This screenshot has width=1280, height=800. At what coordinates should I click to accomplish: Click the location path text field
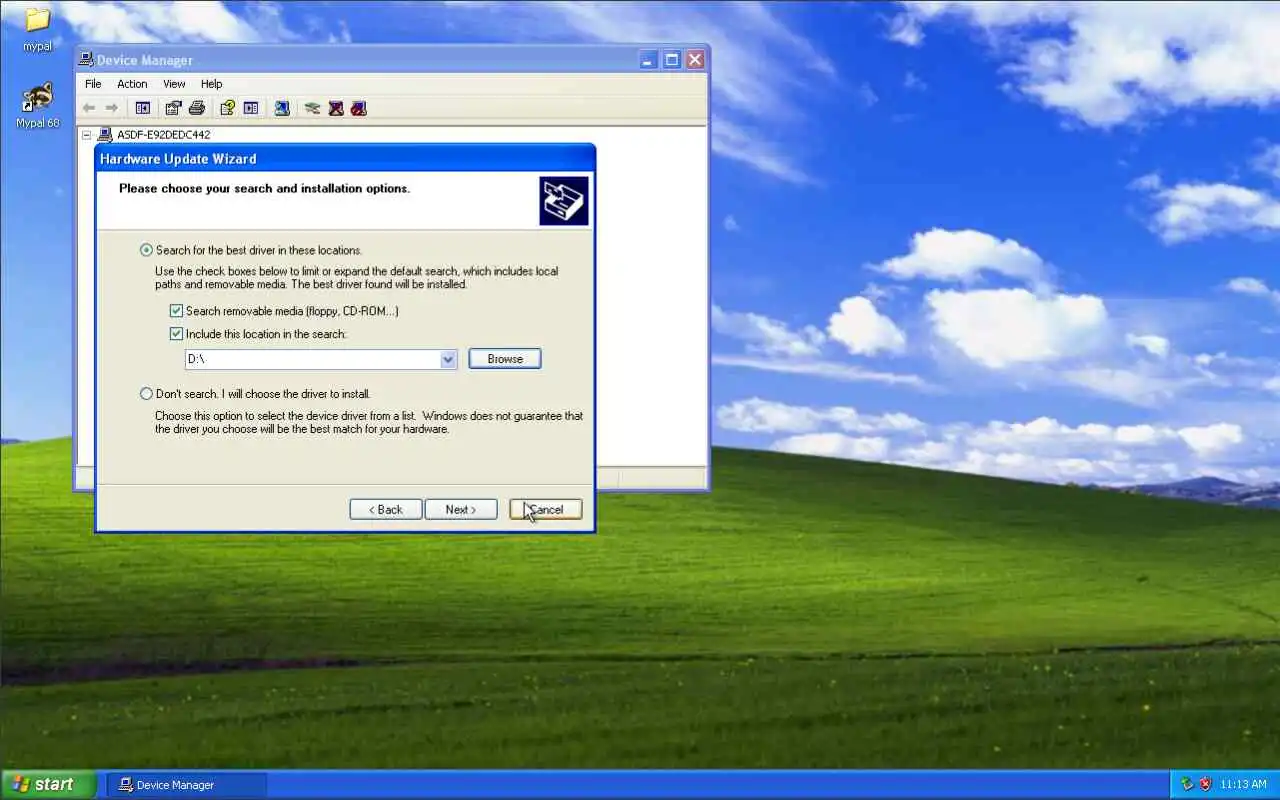312,359
